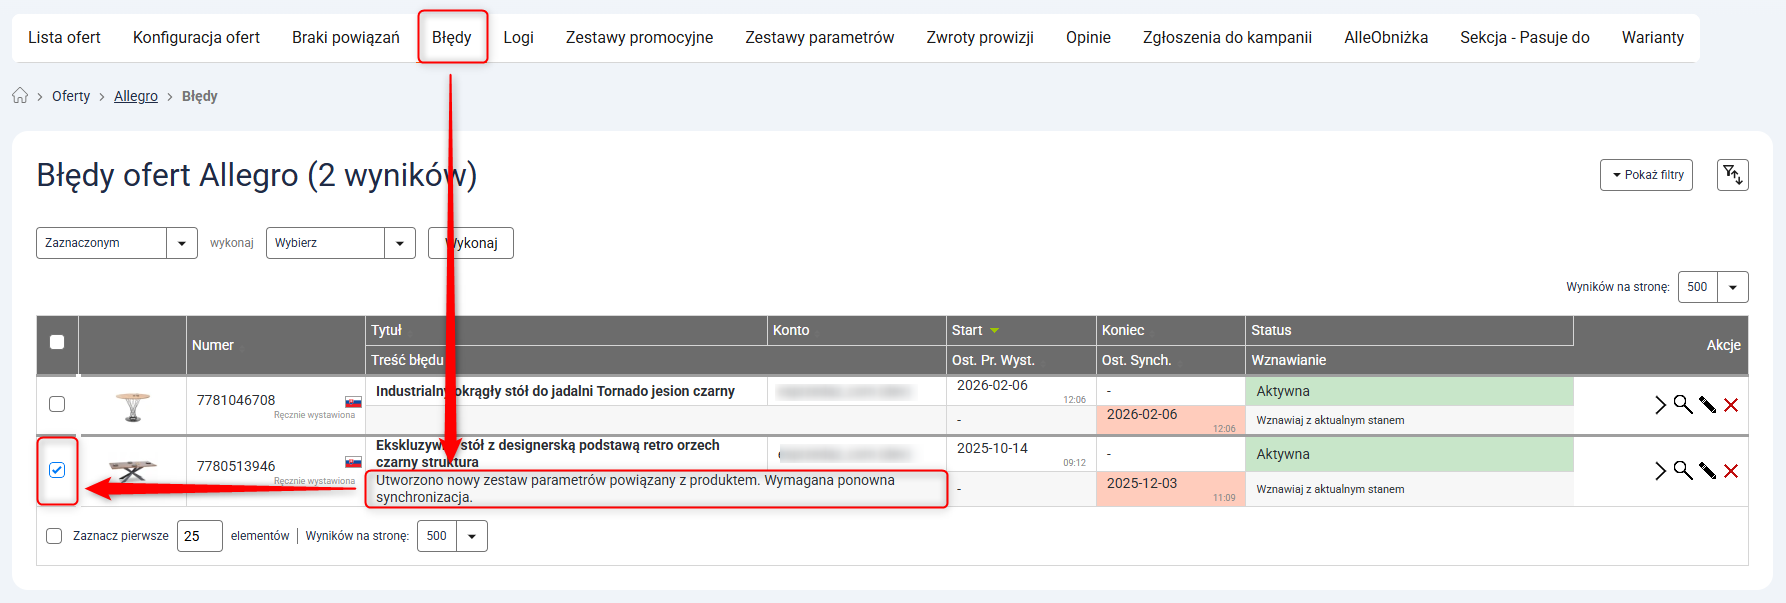Click the red X icon for offer 7780513946
Viewport: 1786px width, 603px height.
[1731, 470]
